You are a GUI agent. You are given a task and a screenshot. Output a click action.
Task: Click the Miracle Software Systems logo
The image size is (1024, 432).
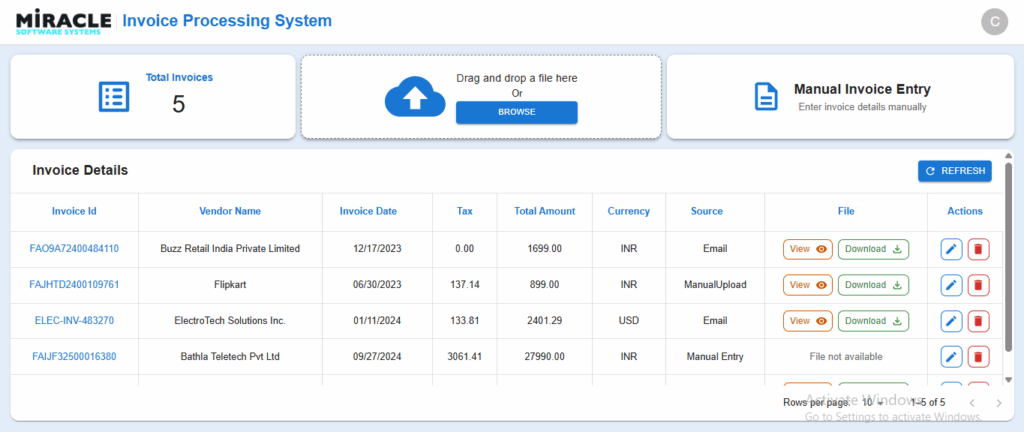pos(63,22)
